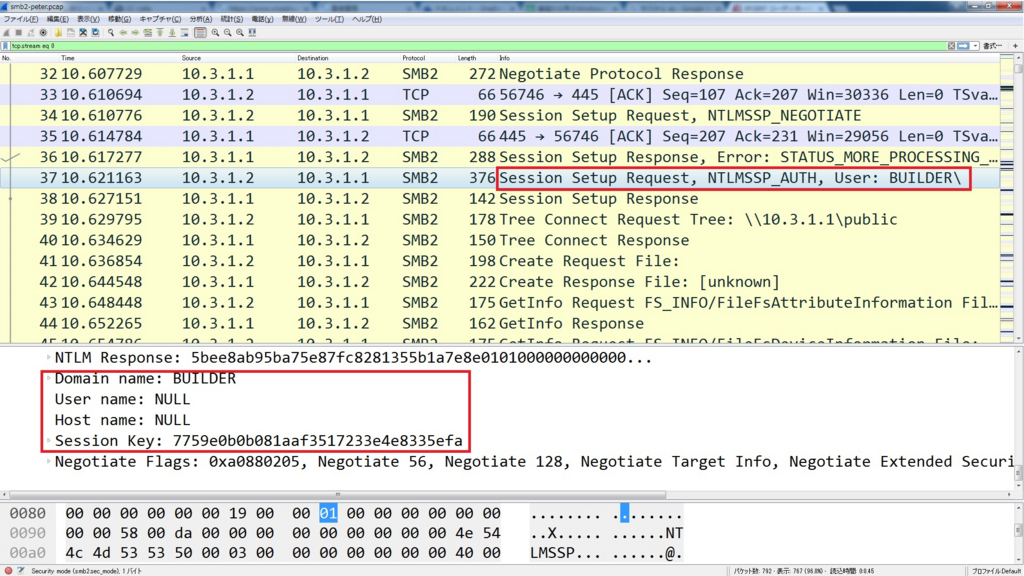This screenshot has width=1024, height=576.
Task: Click the プロファイル: Default status entry
Action: pos(995,571)
